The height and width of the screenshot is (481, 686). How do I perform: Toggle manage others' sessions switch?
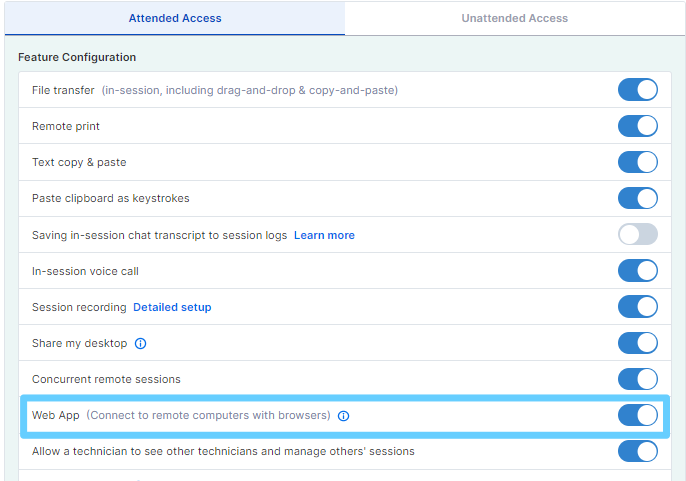tap(638, 451)
